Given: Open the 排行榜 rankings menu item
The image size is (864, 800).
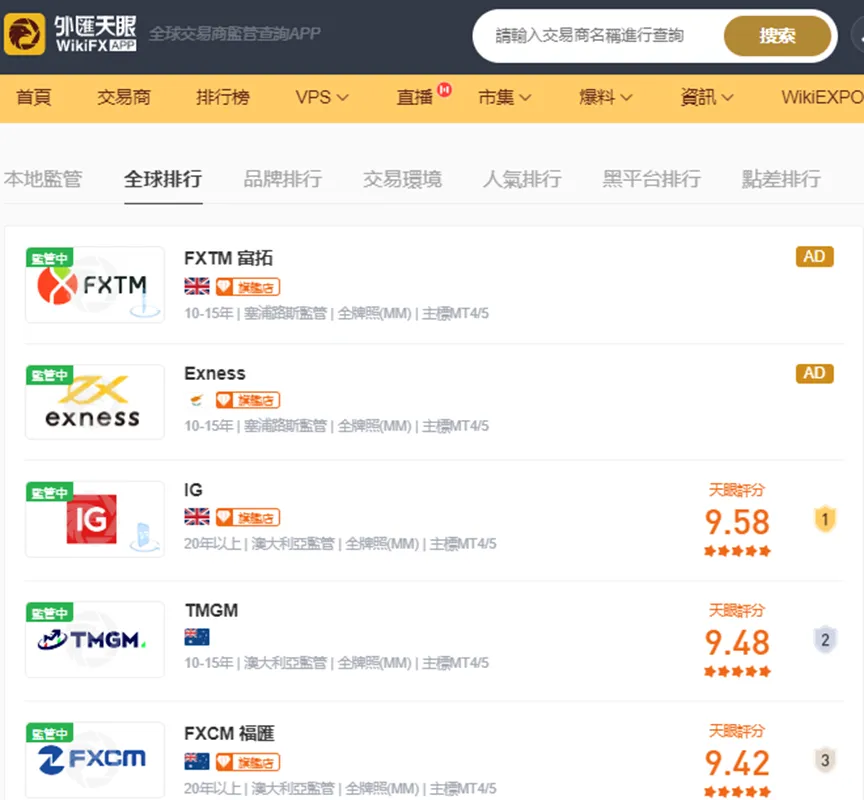Looking at the screenshot, I should pyautogui.click(x=223, y=98).
